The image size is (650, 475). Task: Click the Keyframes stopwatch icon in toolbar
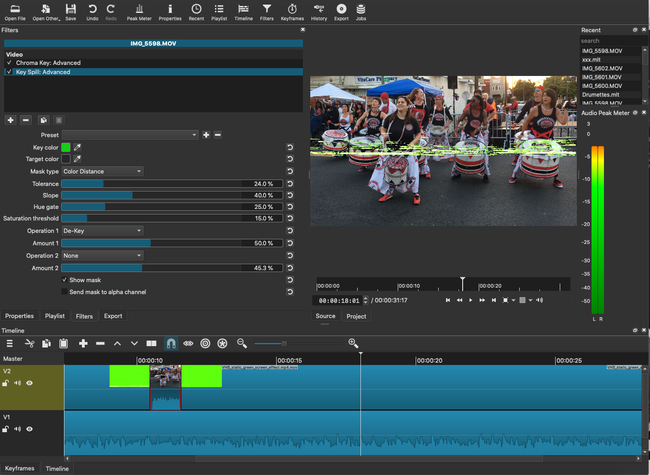click(290, 9)
